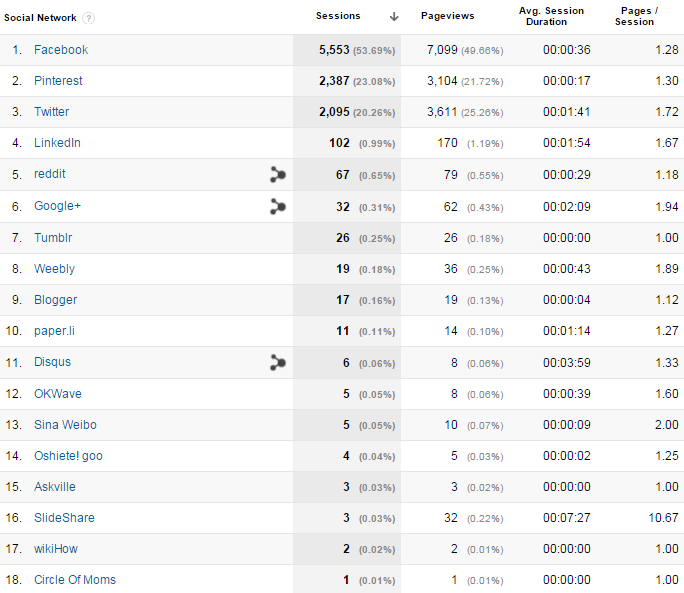Image resolution: width=684 pixels, height=593 pixels.
Task: Select the Twitter network link
Action: click(52, 112)
